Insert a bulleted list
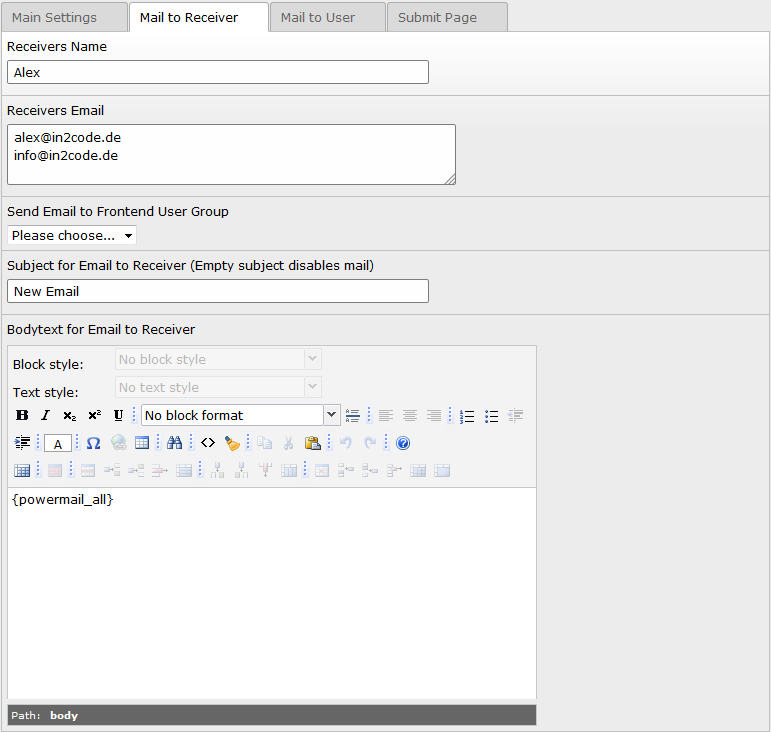Viewport: 771px width, 732px height. pos(491,415)
